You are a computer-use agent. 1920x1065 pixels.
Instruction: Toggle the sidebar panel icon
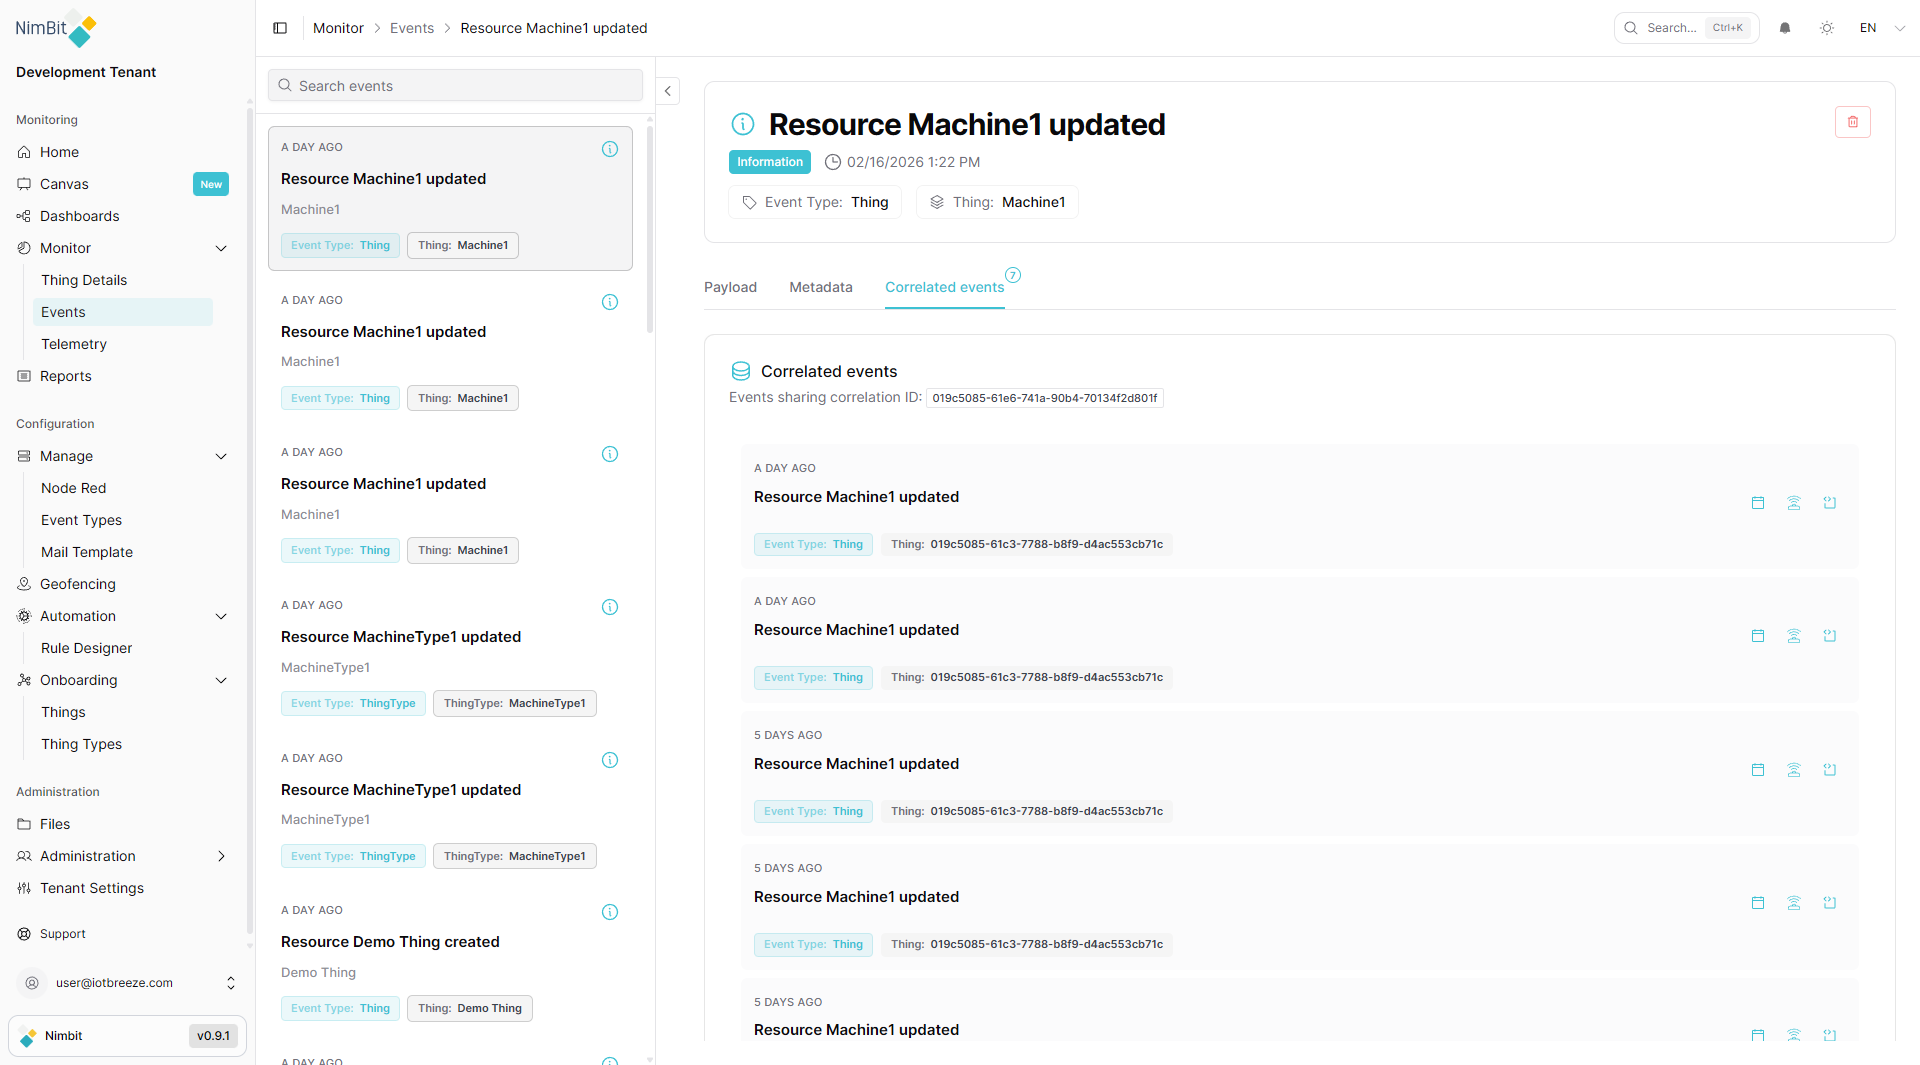280,28
